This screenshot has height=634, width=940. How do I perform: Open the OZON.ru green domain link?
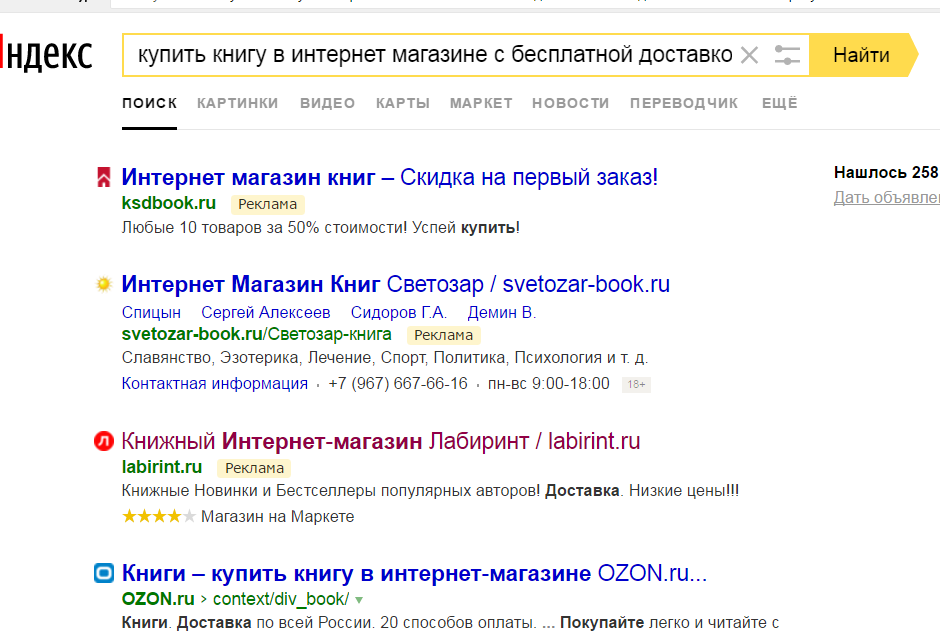pyautogui.click(x=158, y=599)
